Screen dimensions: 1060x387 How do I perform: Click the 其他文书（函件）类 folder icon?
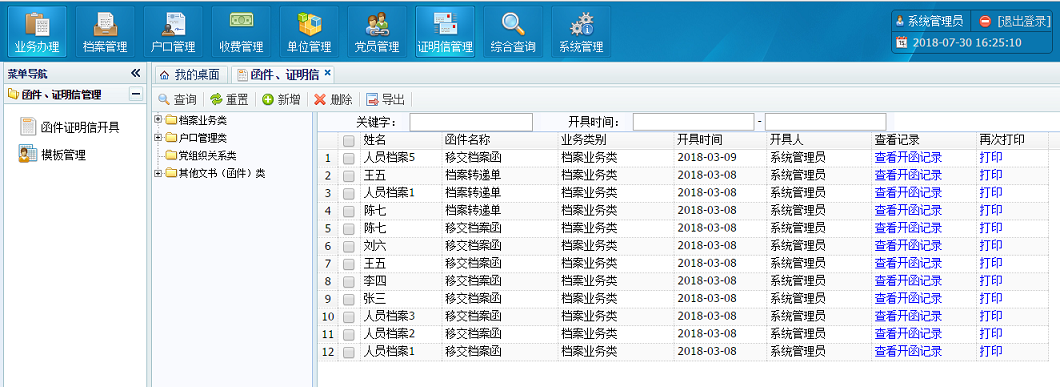tap(171, 173)
